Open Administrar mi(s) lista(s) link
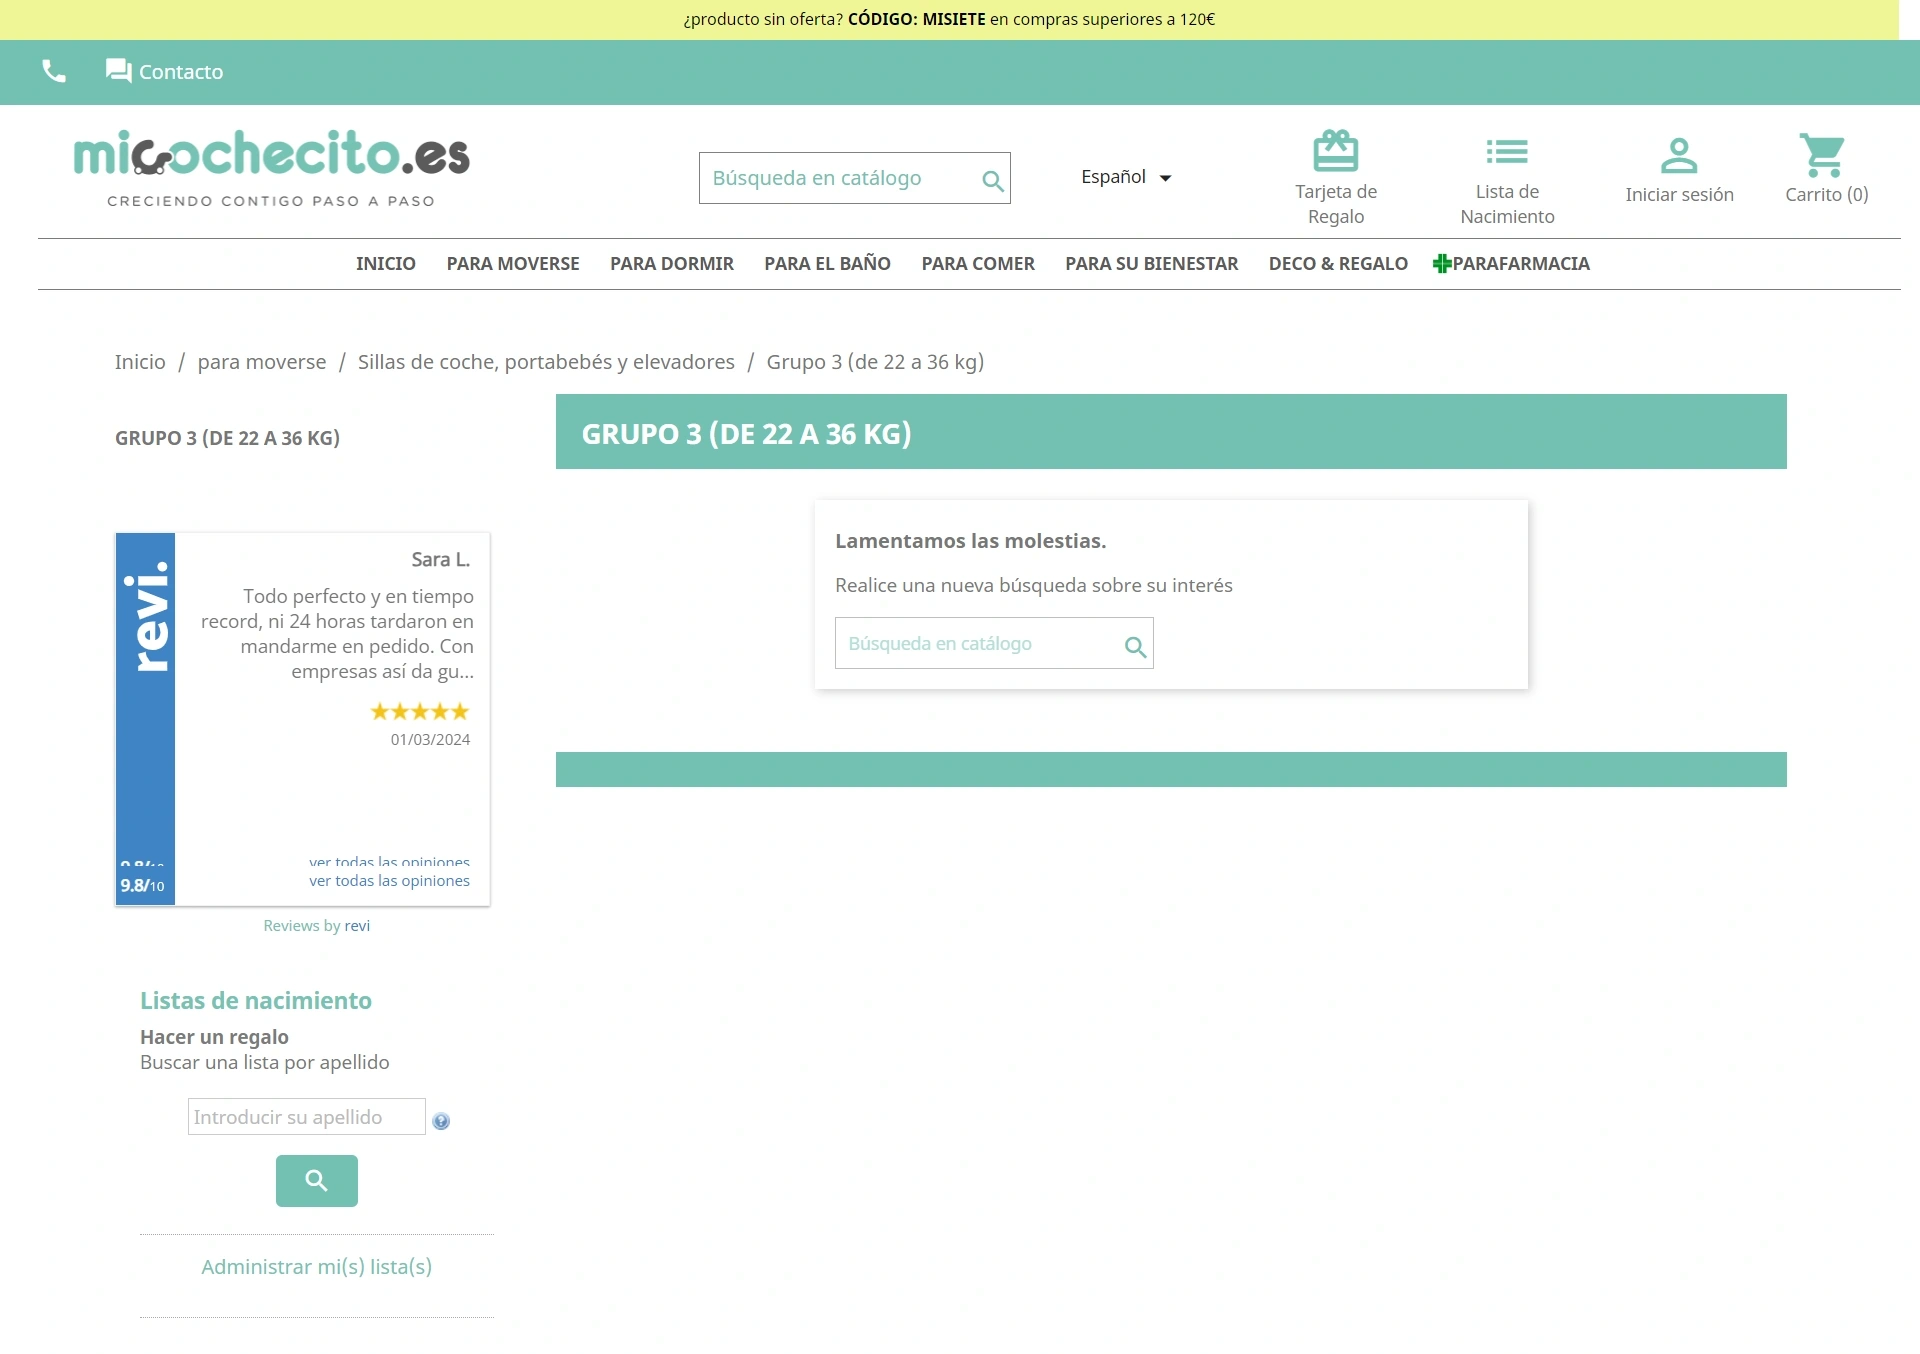 point(317,1267)
